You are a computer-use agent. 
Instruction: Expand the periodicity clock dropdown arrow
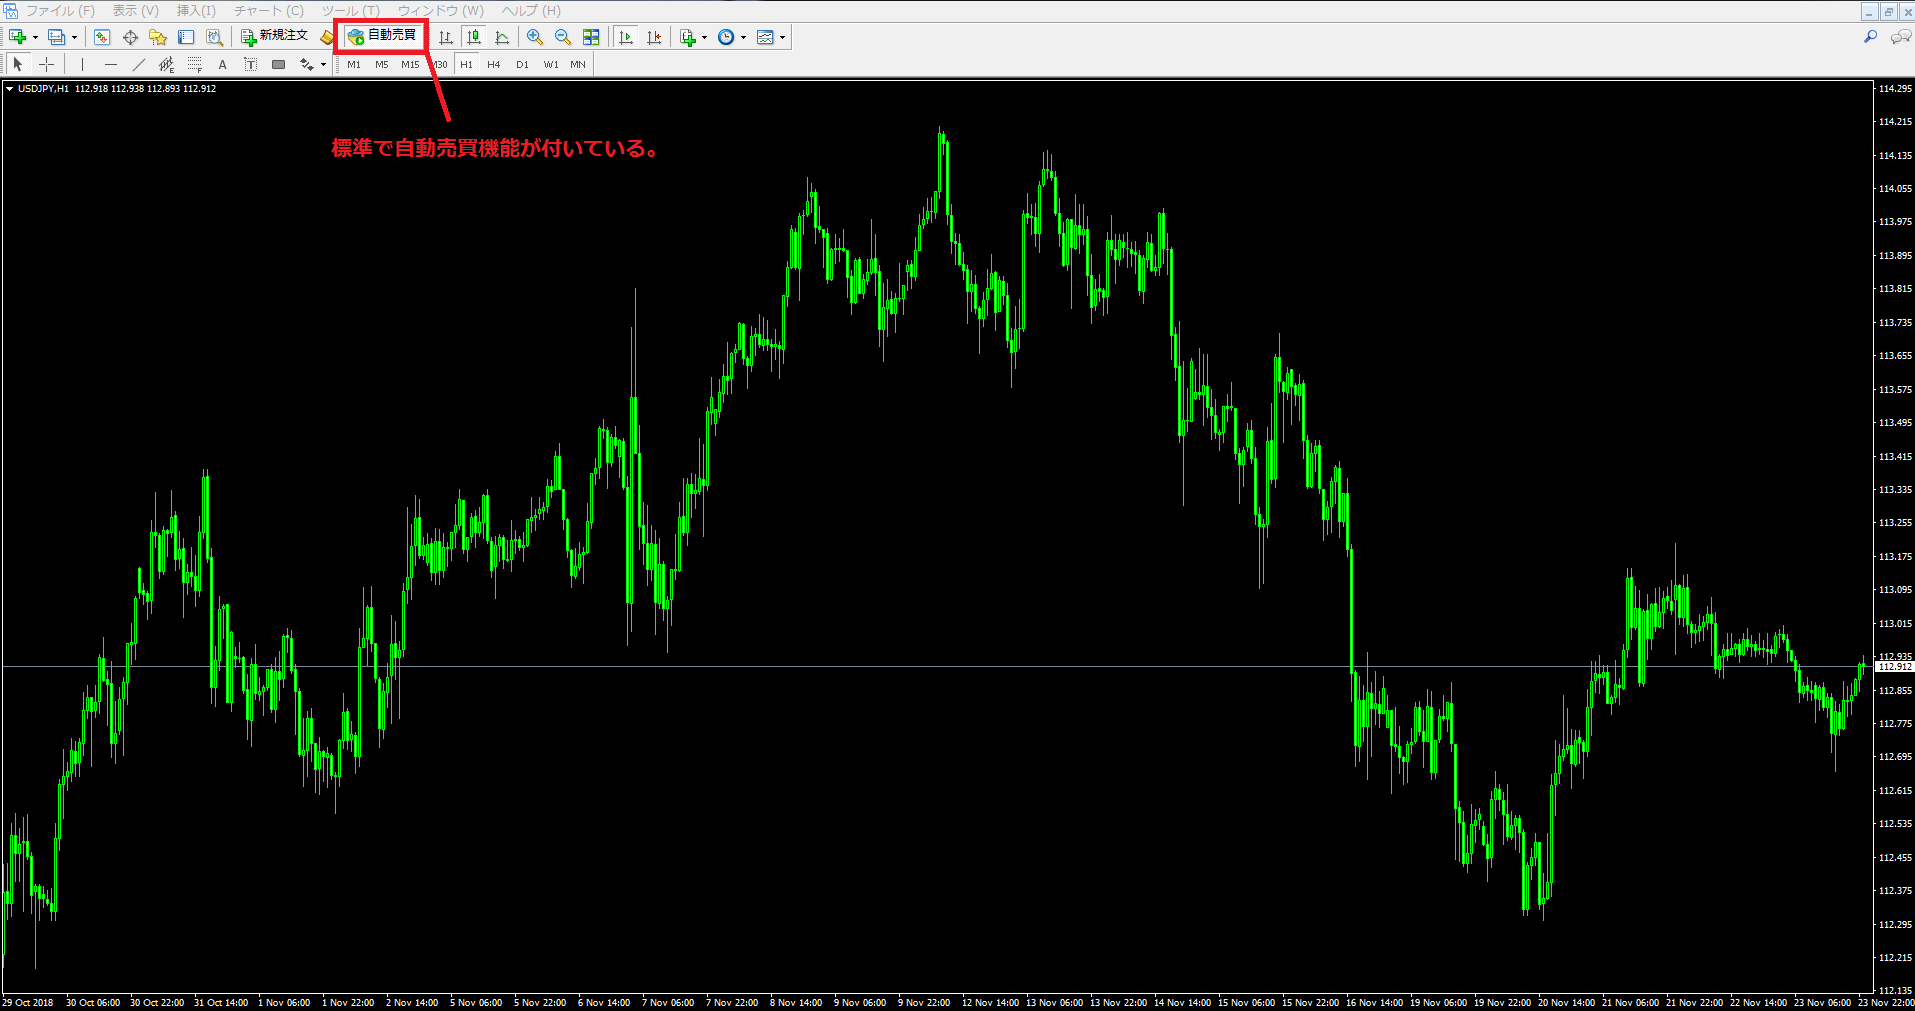pos(743,37)
